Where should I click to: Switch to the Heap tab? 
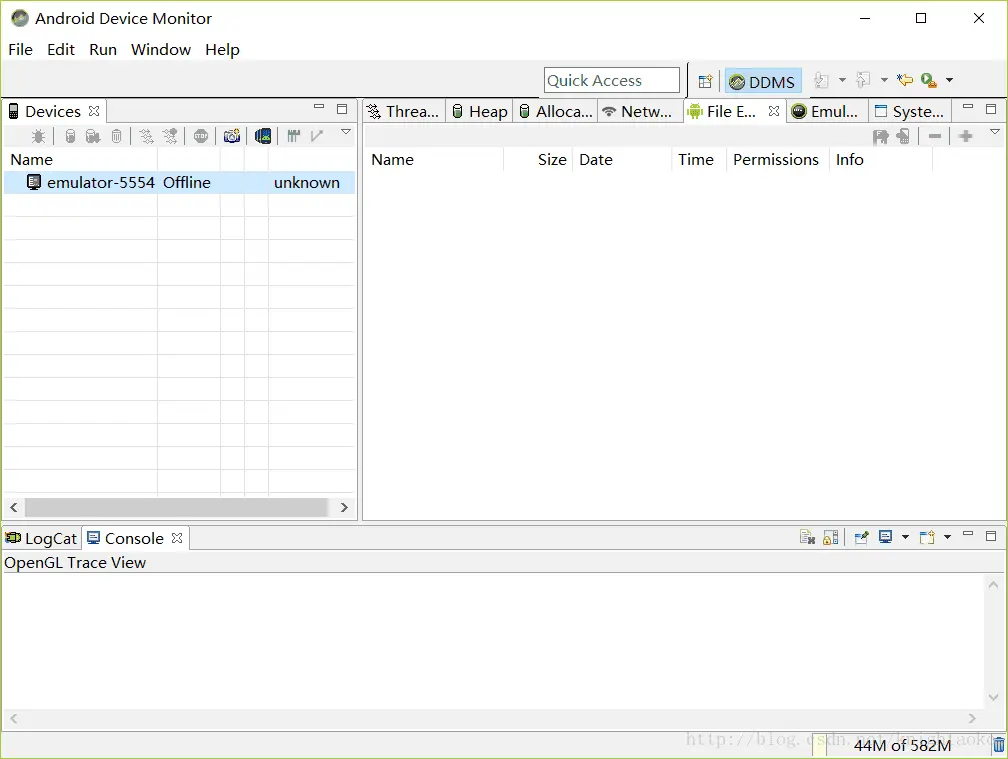point(480,111)
